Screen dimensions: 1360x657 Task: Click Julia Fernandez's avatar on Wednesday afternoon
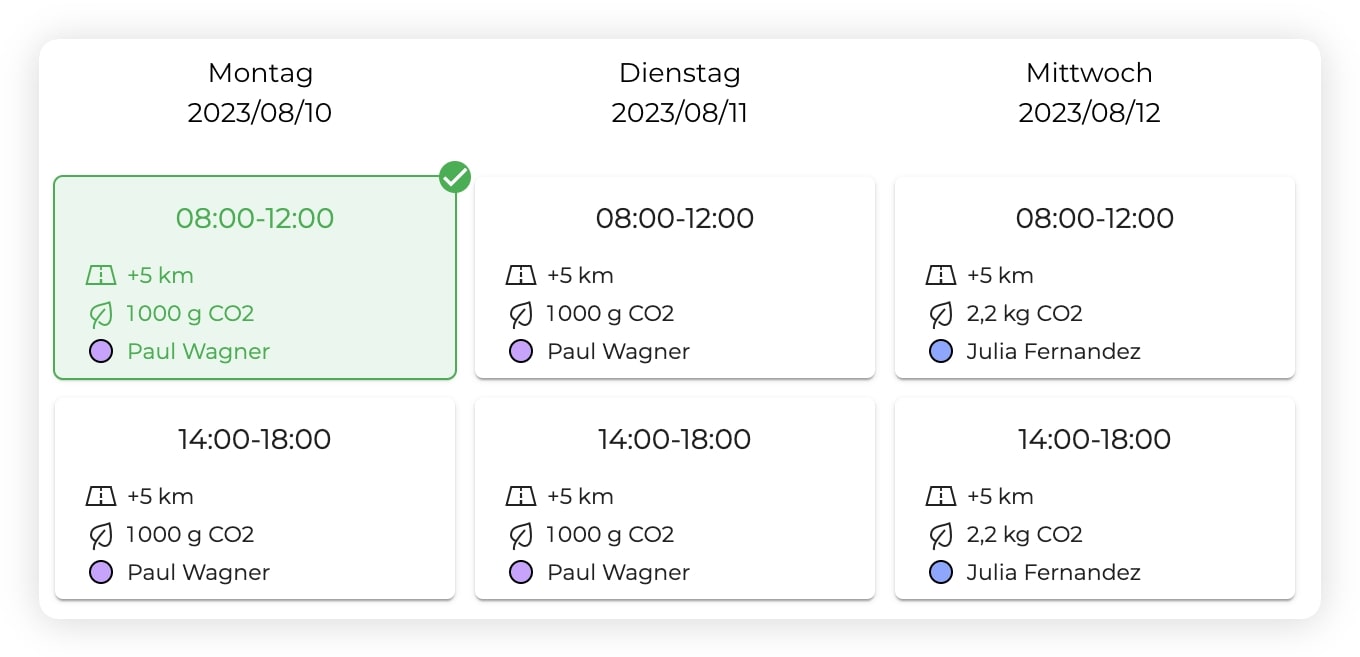point(941,572)
